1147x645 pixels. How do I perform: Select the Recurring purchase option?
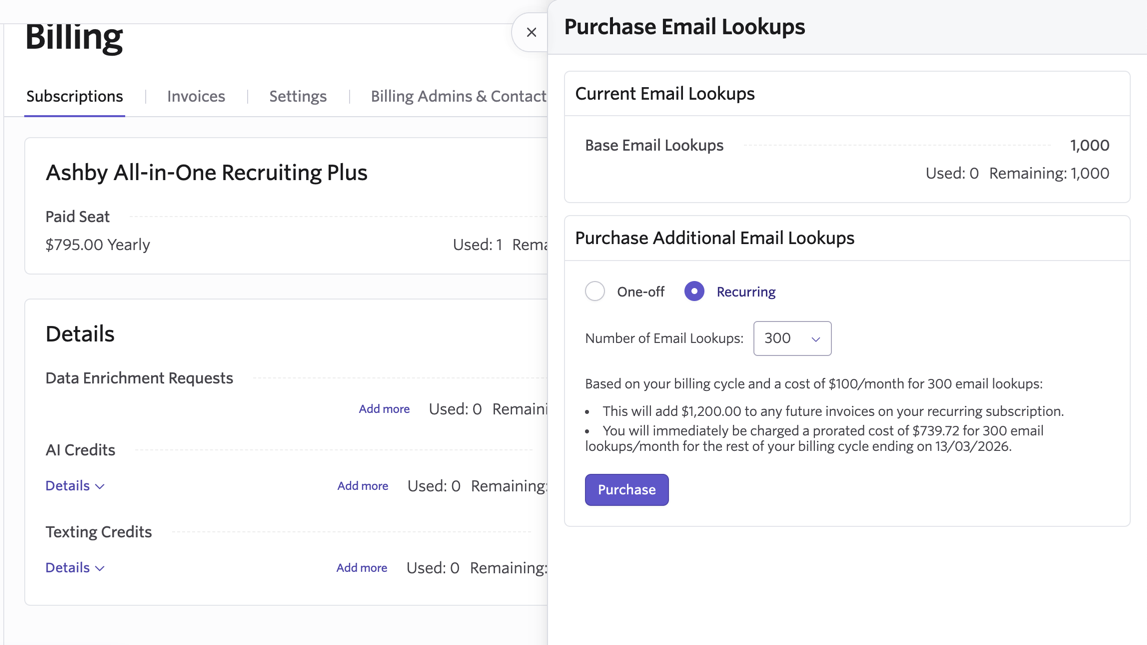pyautogui.click(x=694, y=292)
